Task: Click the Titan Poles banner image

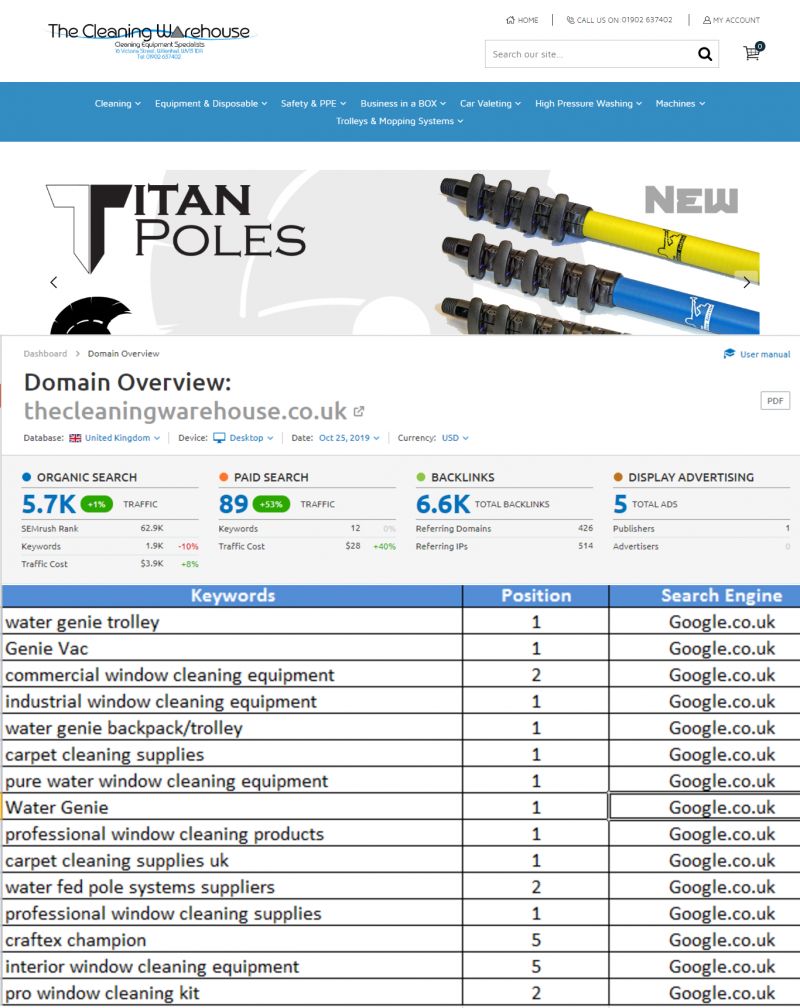Action: click(x=403, y=252)
